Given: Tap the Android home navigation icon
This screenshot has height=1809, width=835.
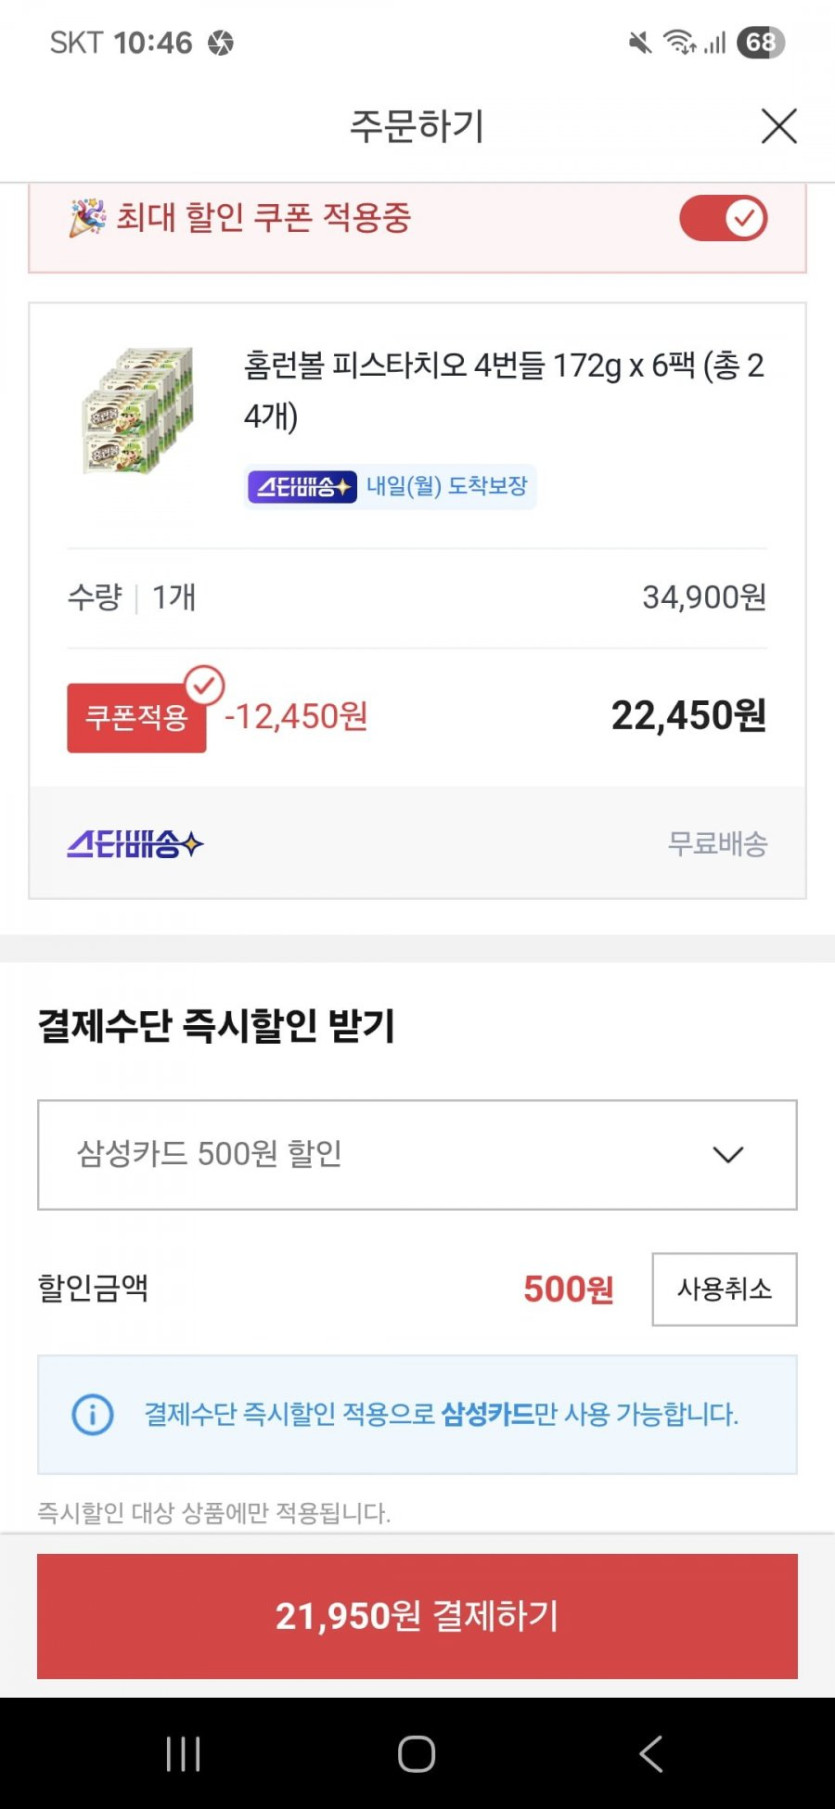Looking at the screenshot, I should [416, 1753].
